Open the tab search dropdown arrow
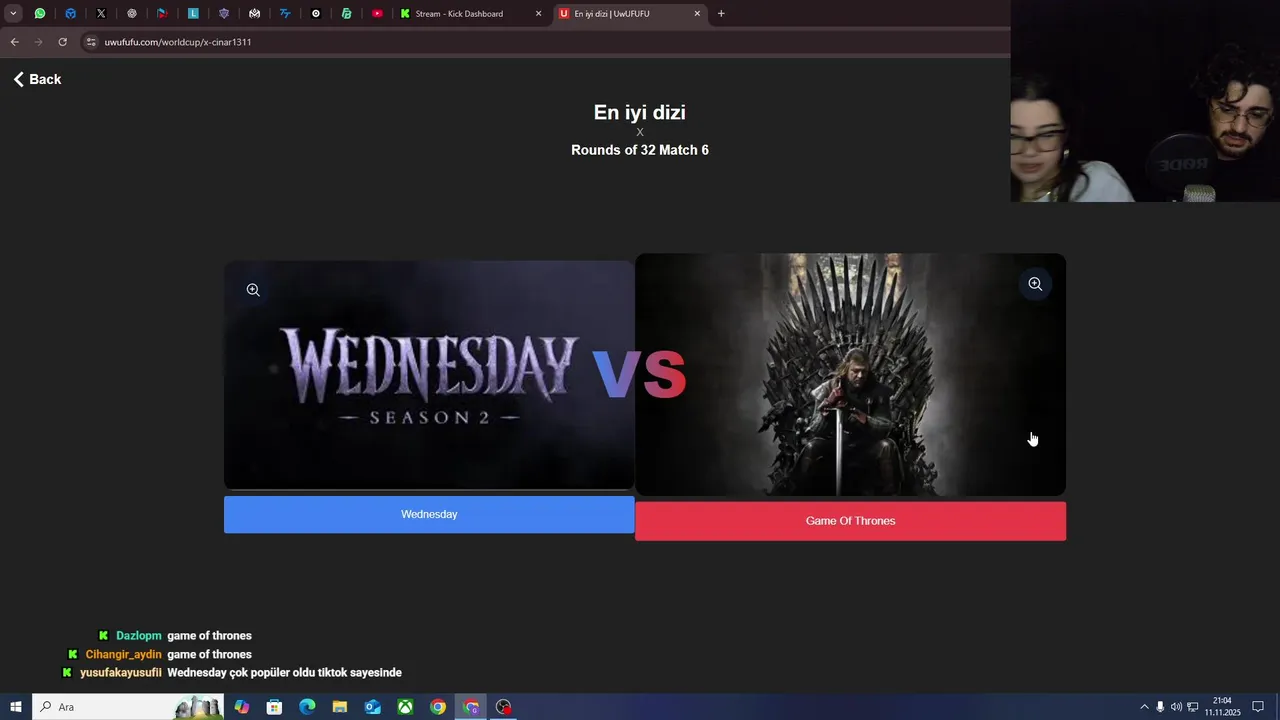Image resolution: width=1280 pixels, height=720 pixels. click(13, 14)
